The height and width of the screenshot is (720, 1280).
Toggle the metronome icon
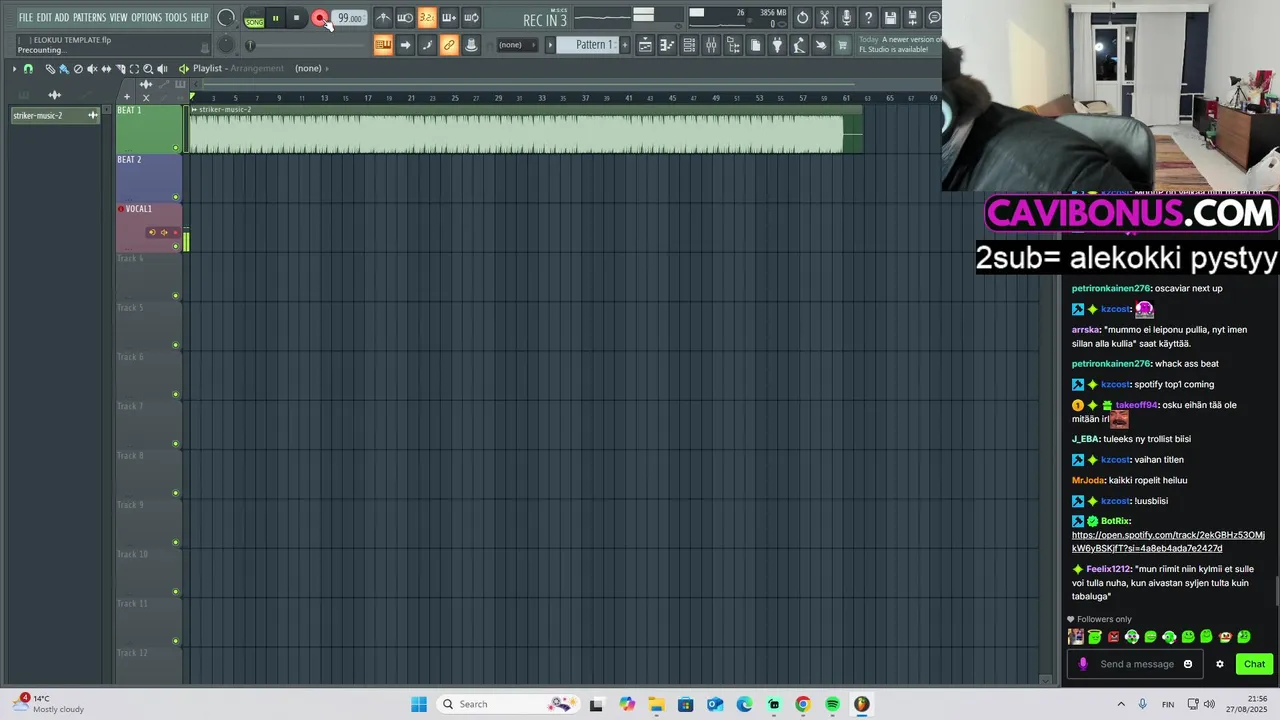point(383,18)
